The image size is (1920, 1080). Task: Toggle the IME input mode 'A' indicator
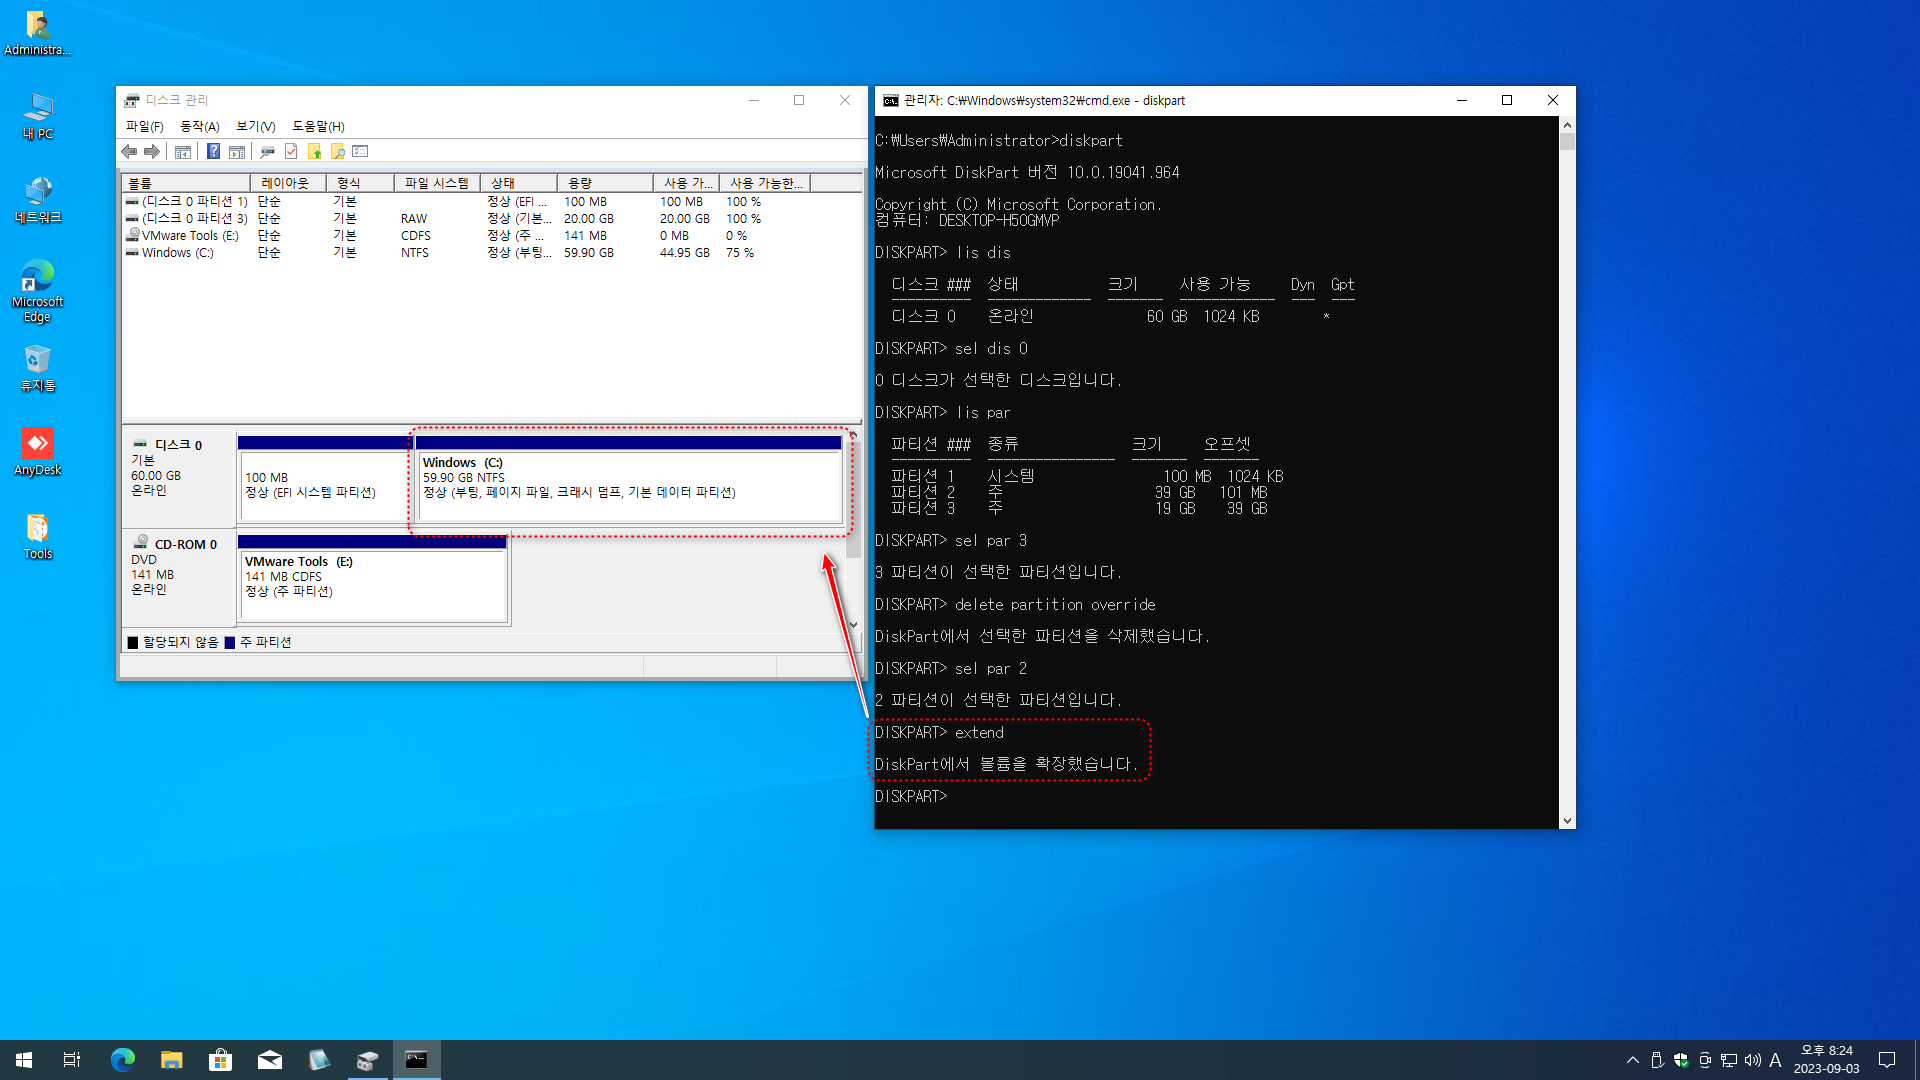[1776, 1060]
